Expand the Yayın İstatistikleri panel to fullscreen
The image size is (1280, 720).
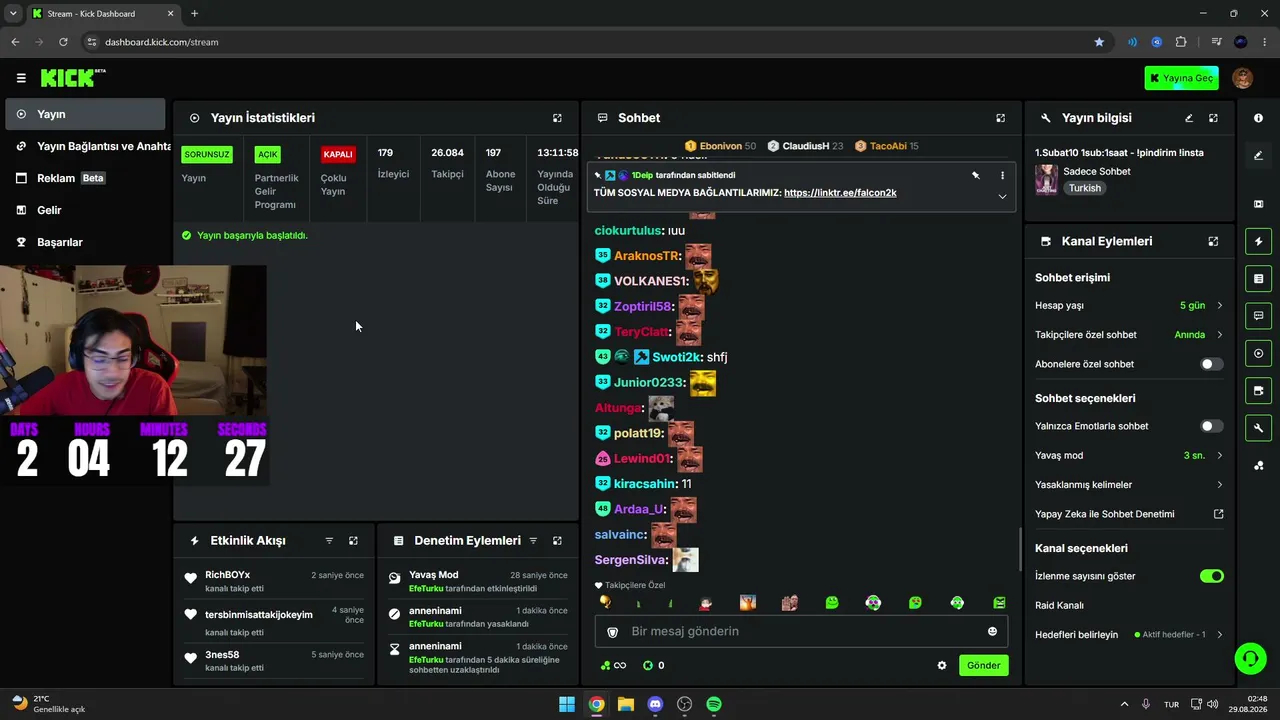tap(557, 118)
